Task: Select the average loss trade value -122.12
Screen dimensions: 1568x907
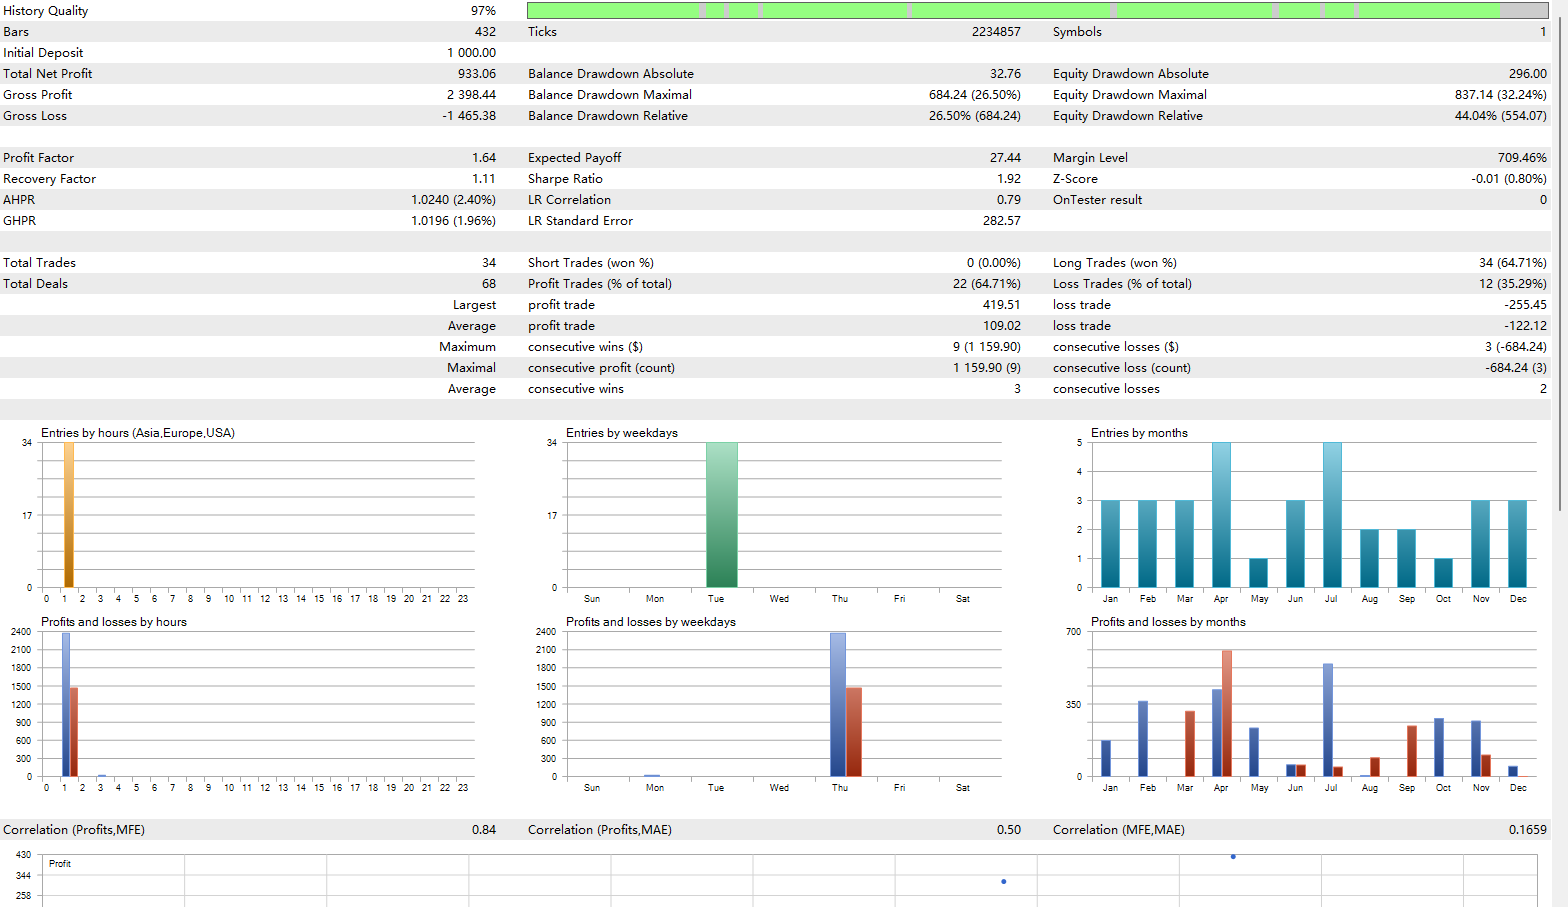Action: (x=1525, y=325)
